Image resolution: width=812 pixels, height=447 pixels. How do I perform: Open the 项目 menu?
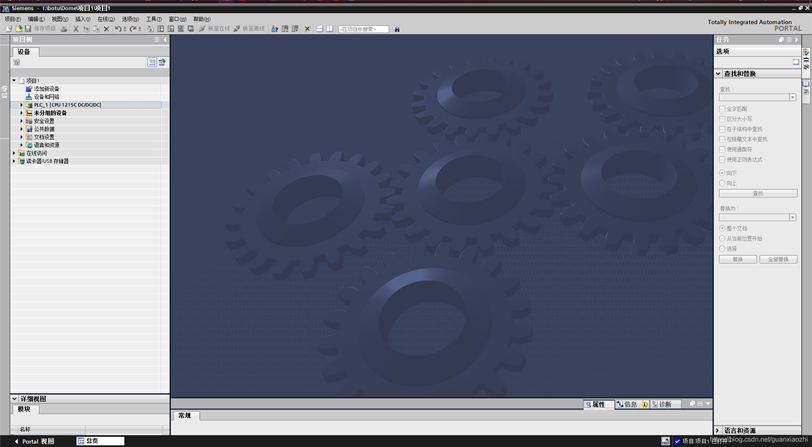[x=13, y=19]
